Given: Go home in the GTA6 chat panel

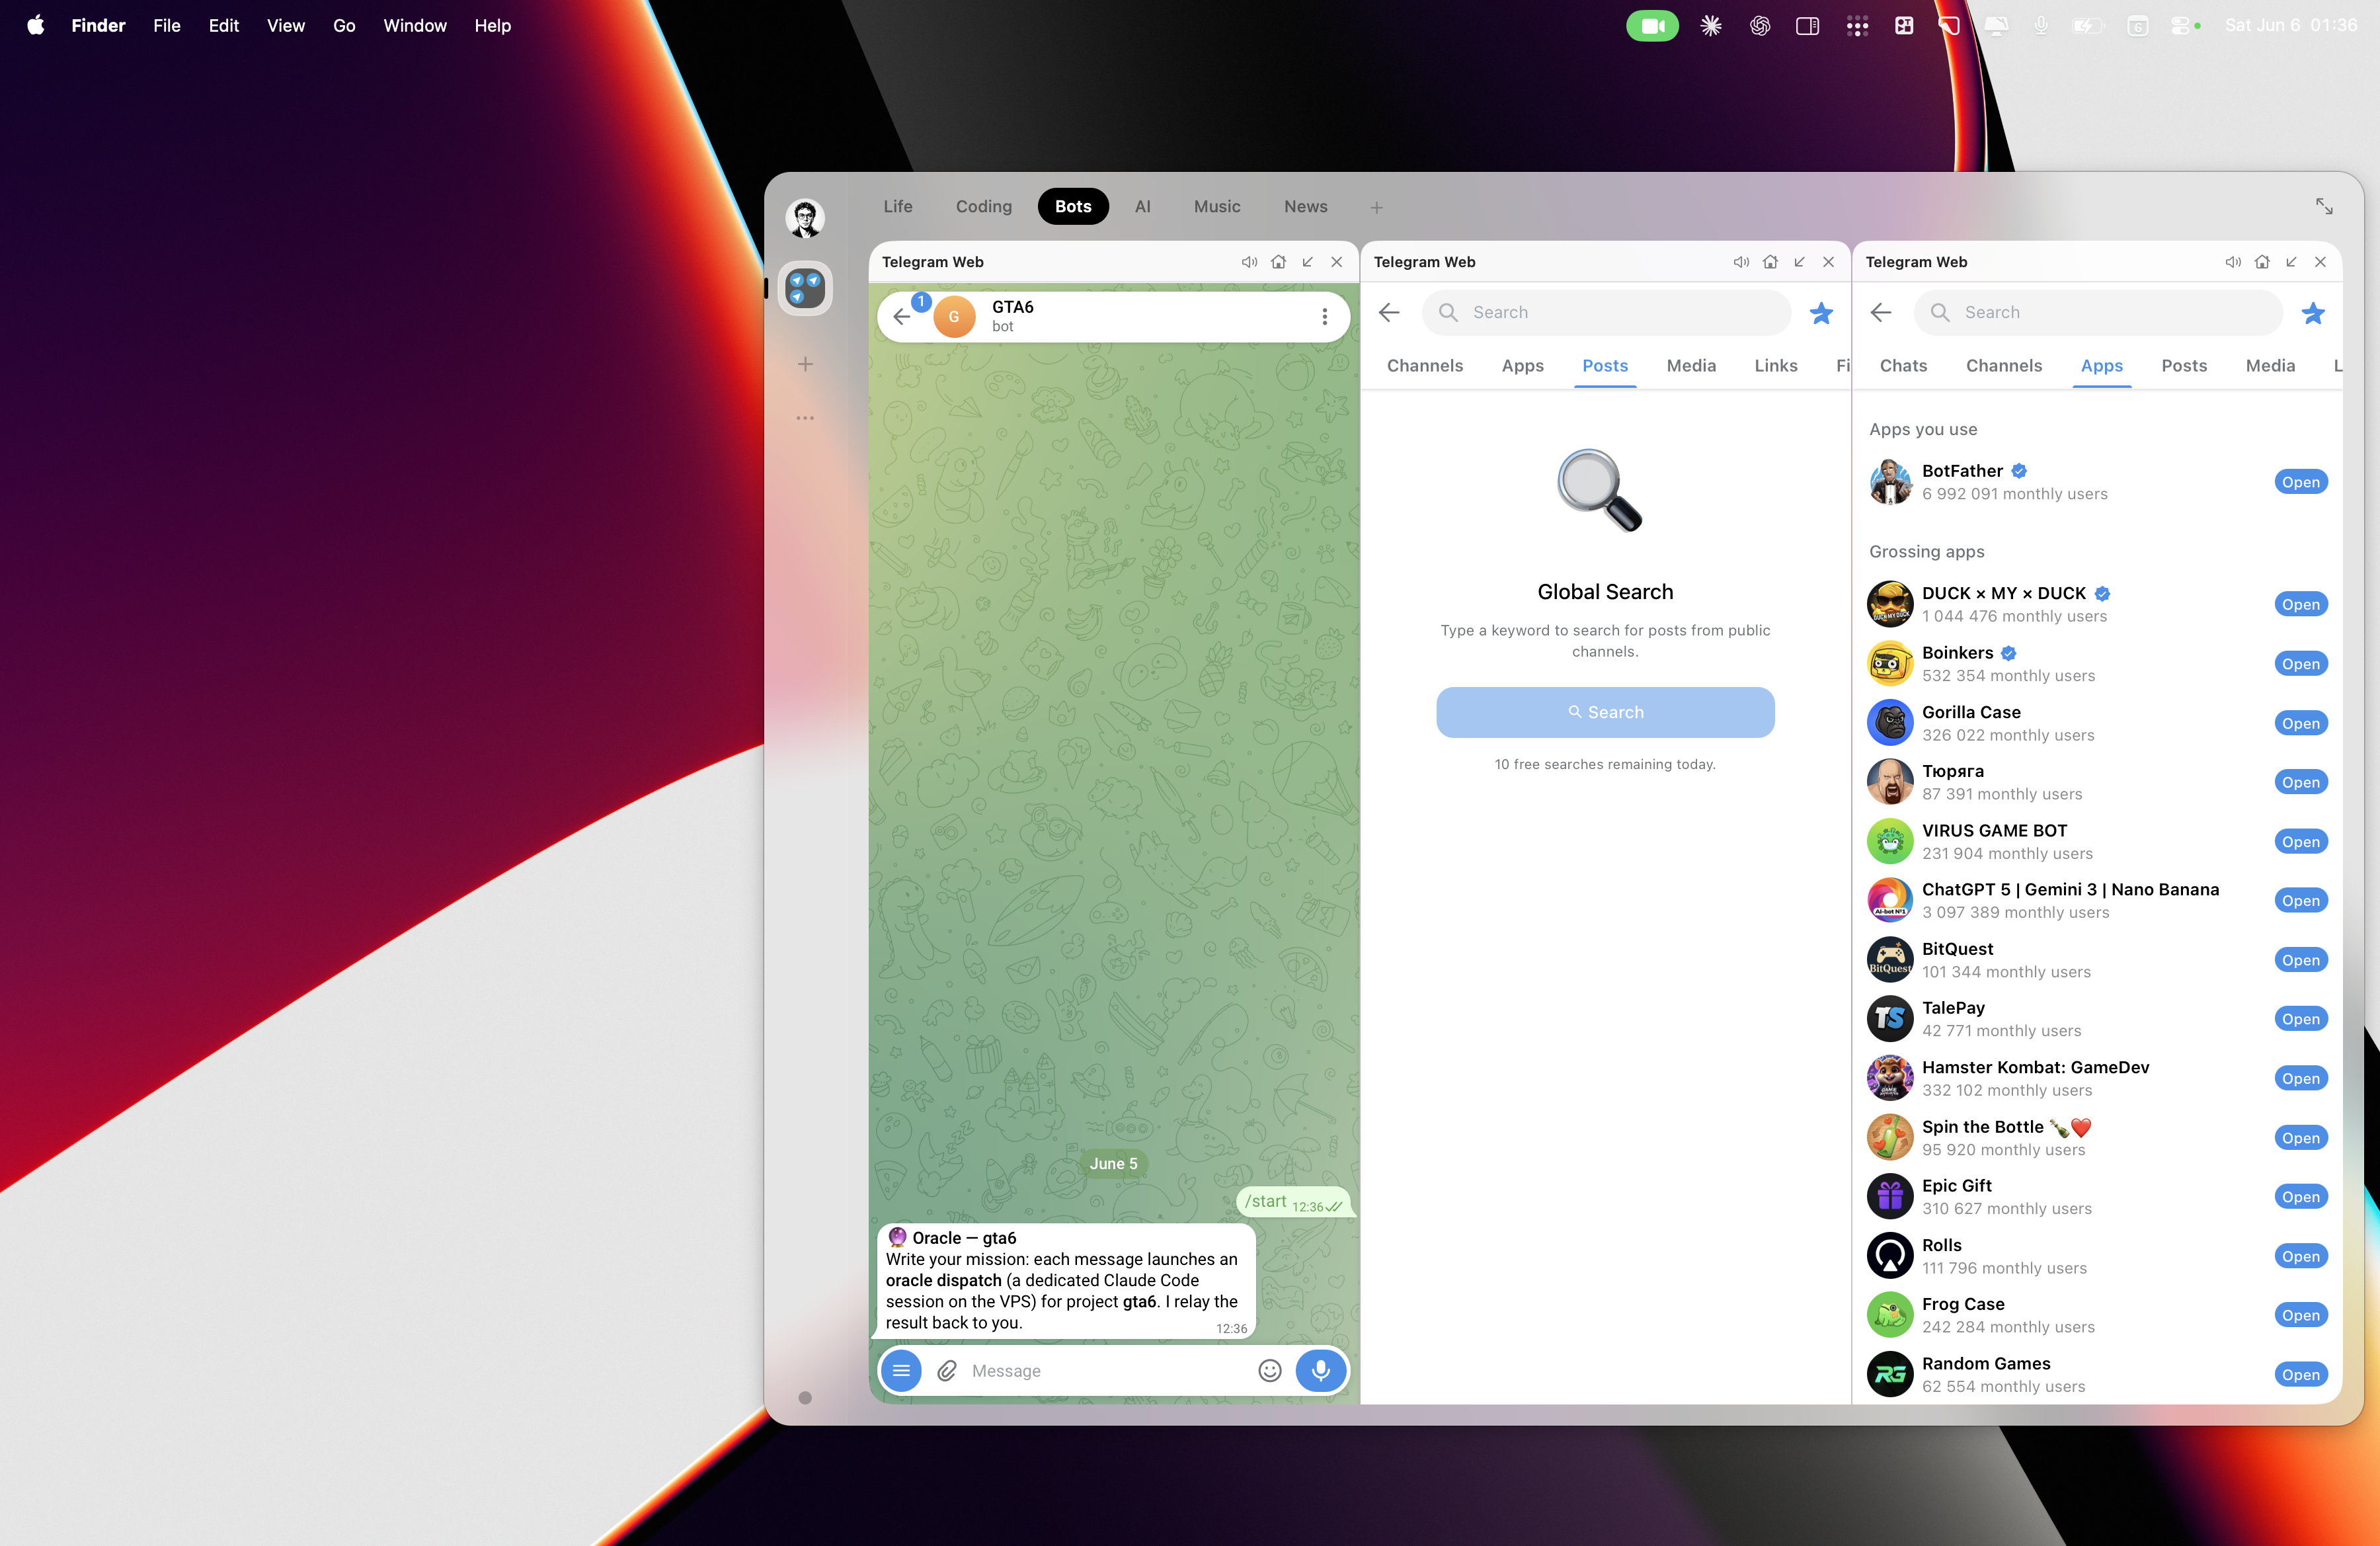Looking at the screenshot, I should pos(1278,262).
